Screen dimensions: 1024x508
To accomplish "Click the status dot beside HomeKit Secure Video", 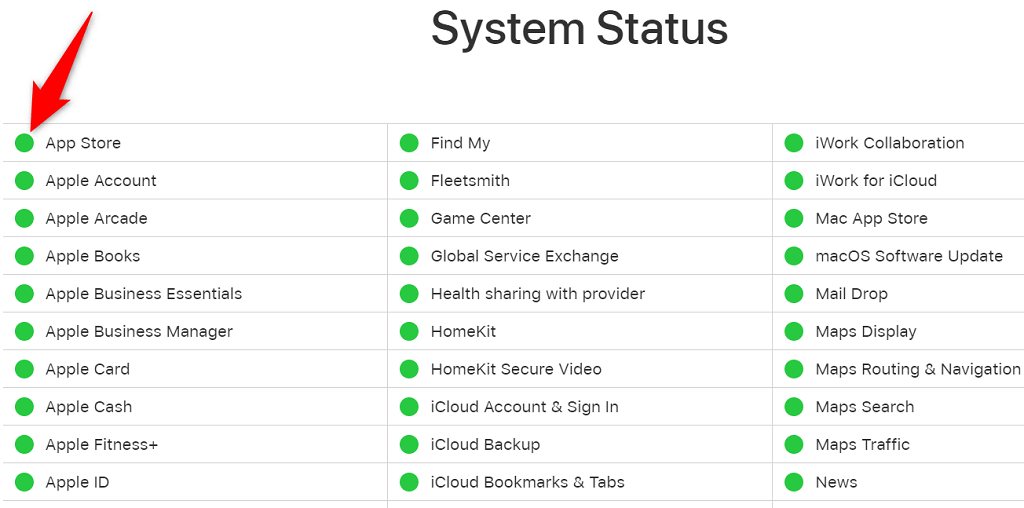I will click(x=409, y=369).
